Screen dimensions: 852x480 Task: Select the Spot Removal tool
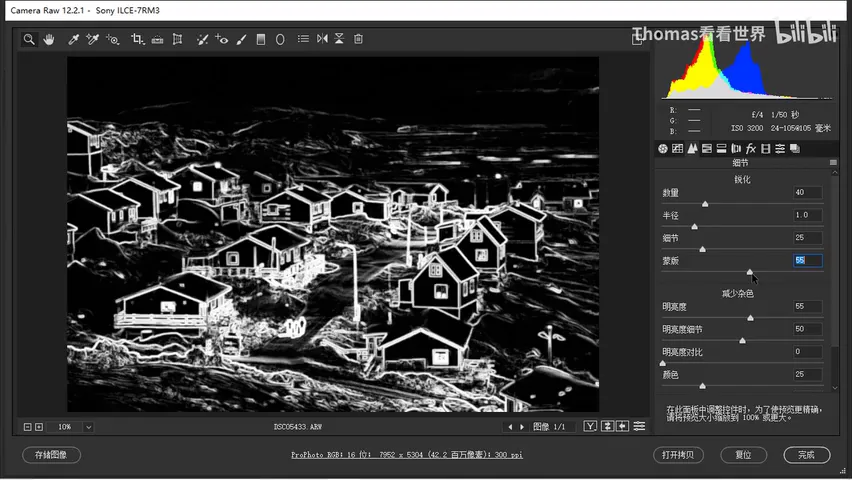pyautogui.click(x=202, y=39)
